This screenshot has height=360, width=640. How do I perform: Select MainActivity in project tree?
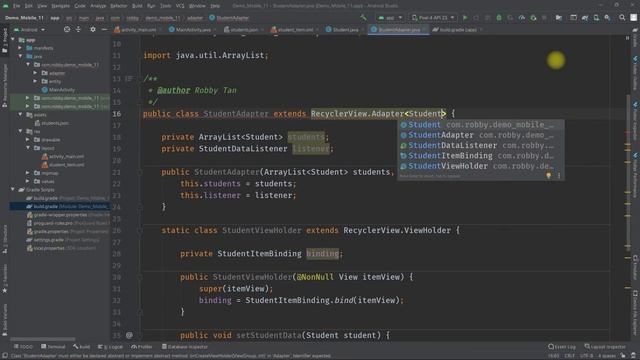58,89
